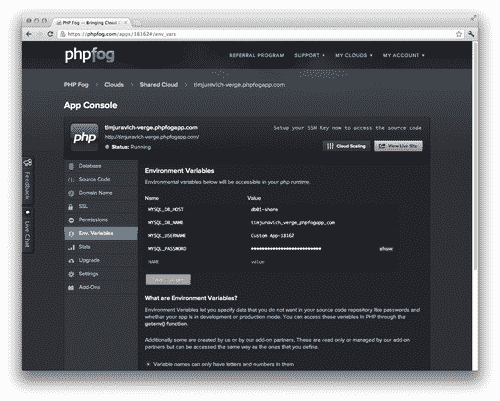Click the MYSQL_DB_NAME variable name
The image size is (500, 401).
165,223
